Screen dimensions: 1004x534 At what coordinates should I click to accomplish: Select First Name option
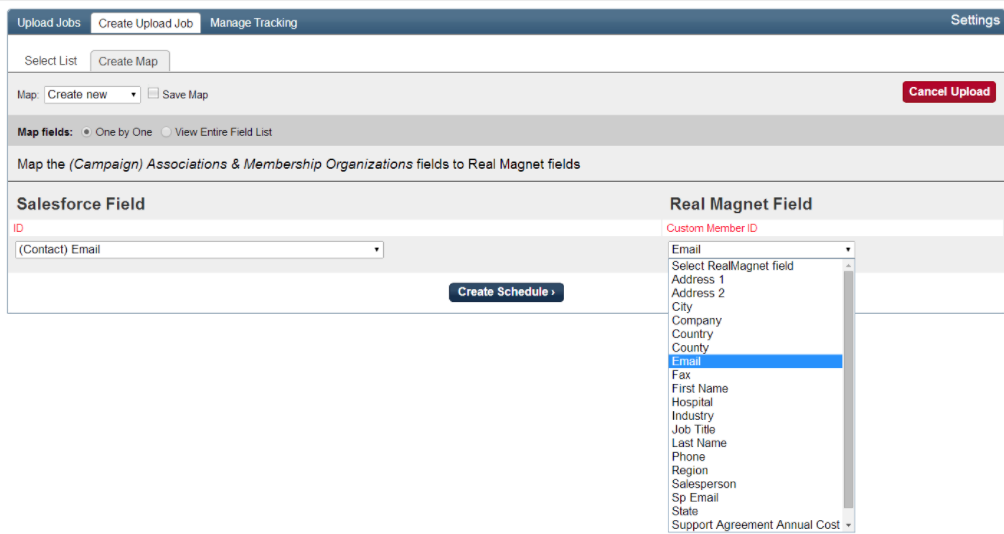pos(756,389)
